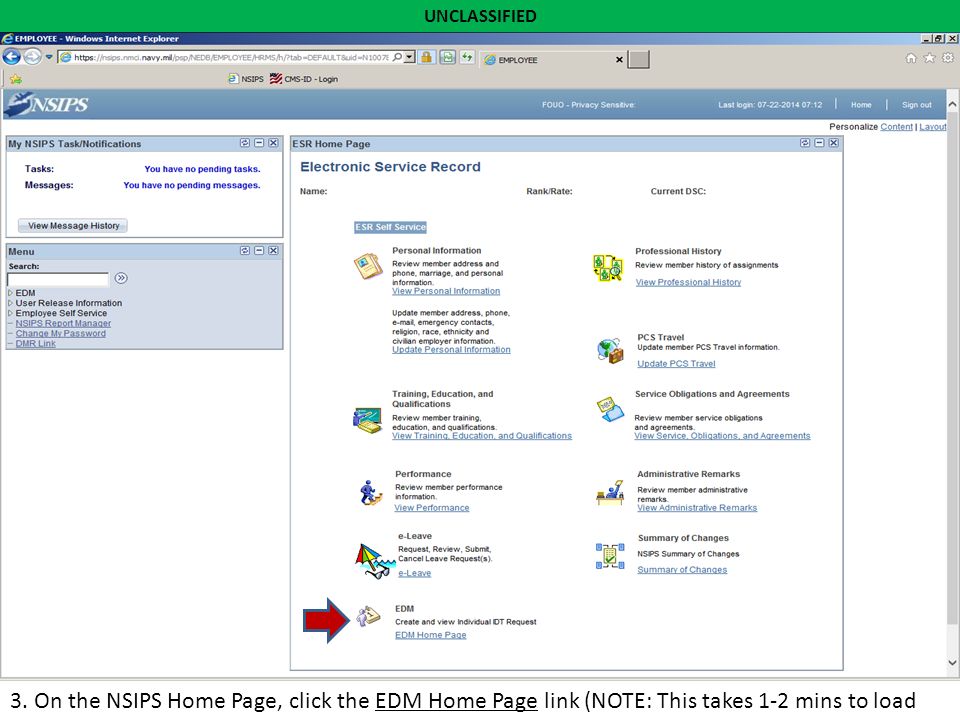This screenshot has width=960, height=720.
Task: Click the Summary of Changes checklist icon
Action: point(610,555)
